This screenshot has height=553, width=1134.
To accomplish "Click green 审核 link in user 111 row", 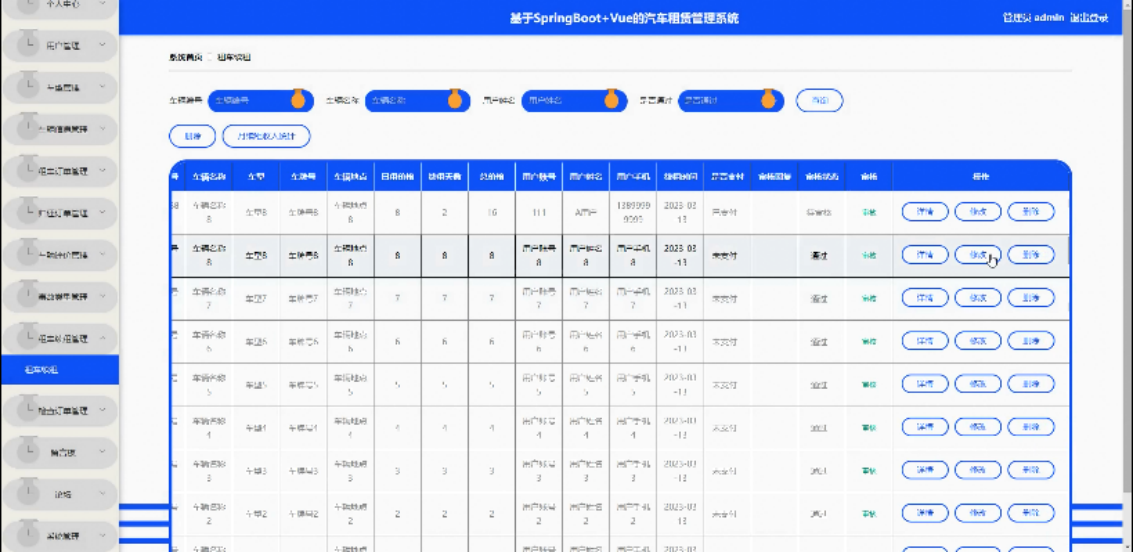I will (868, 213).
